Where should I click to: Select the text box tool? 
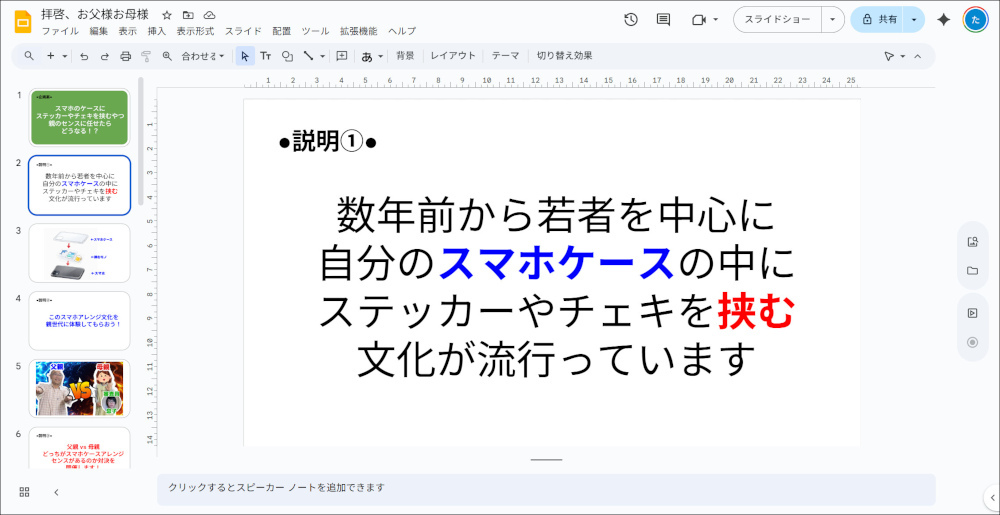[x=266, y=56]
